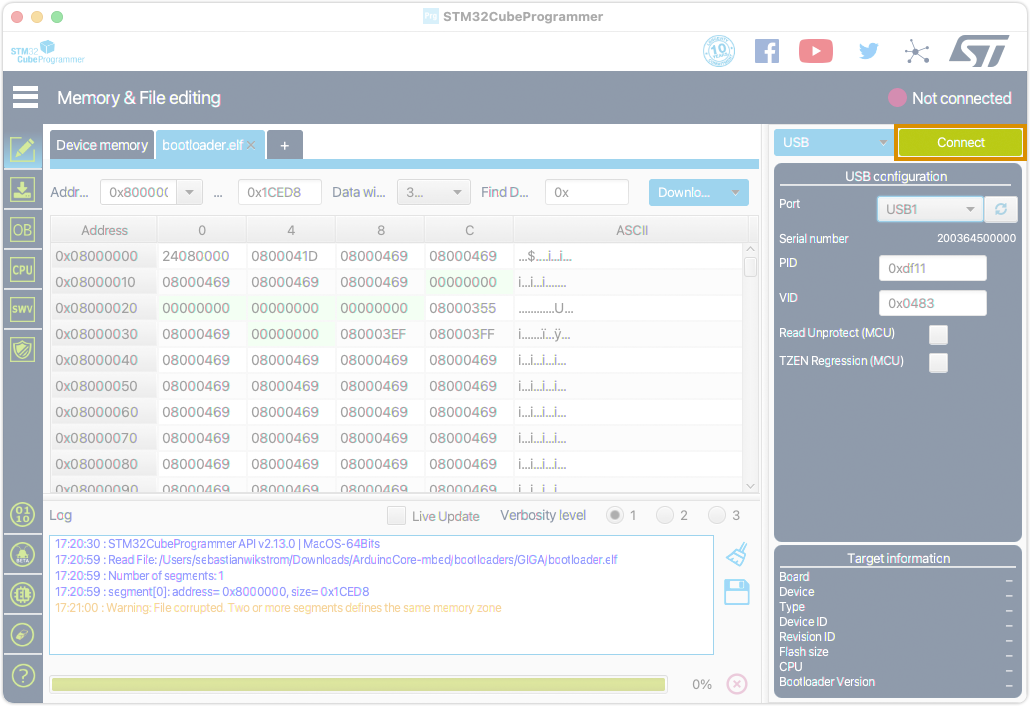Open the 0110 register icon in sidebar
This screenshot has height=706, width=1030.
[23, 514]
